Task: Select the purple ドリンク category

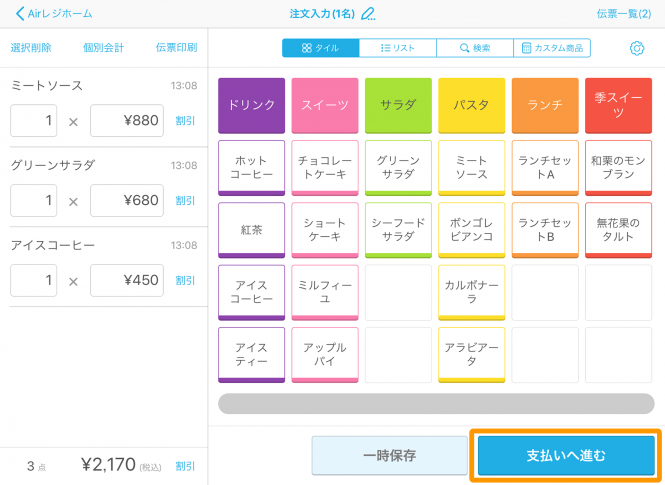Action: click(251, 105)
